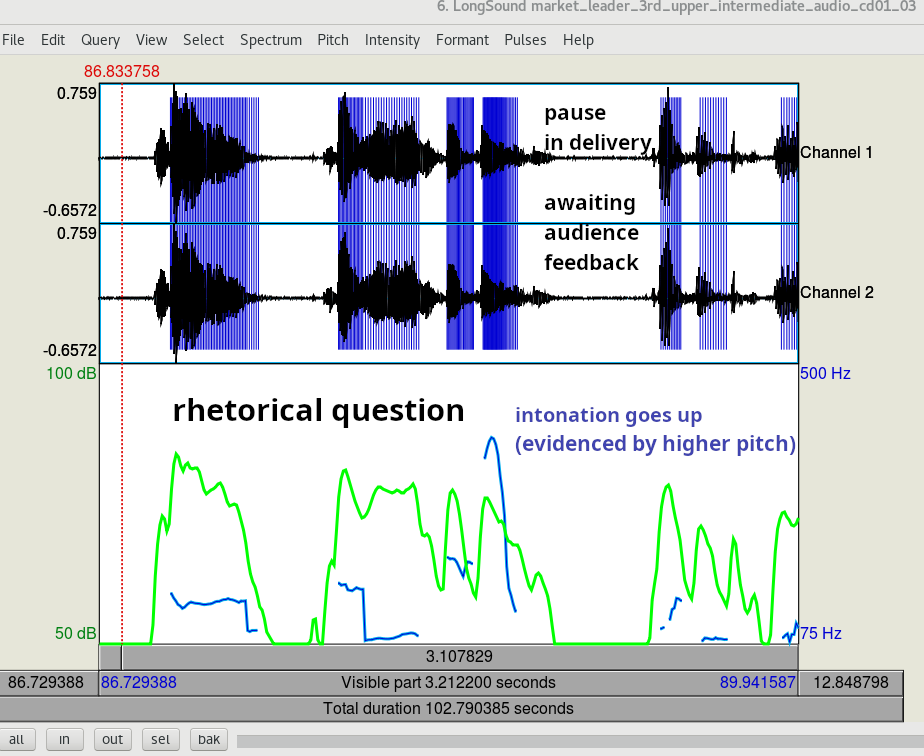The image size is (924, 756).
Task: Open the Pitch menu
Action: click(333, 40)
